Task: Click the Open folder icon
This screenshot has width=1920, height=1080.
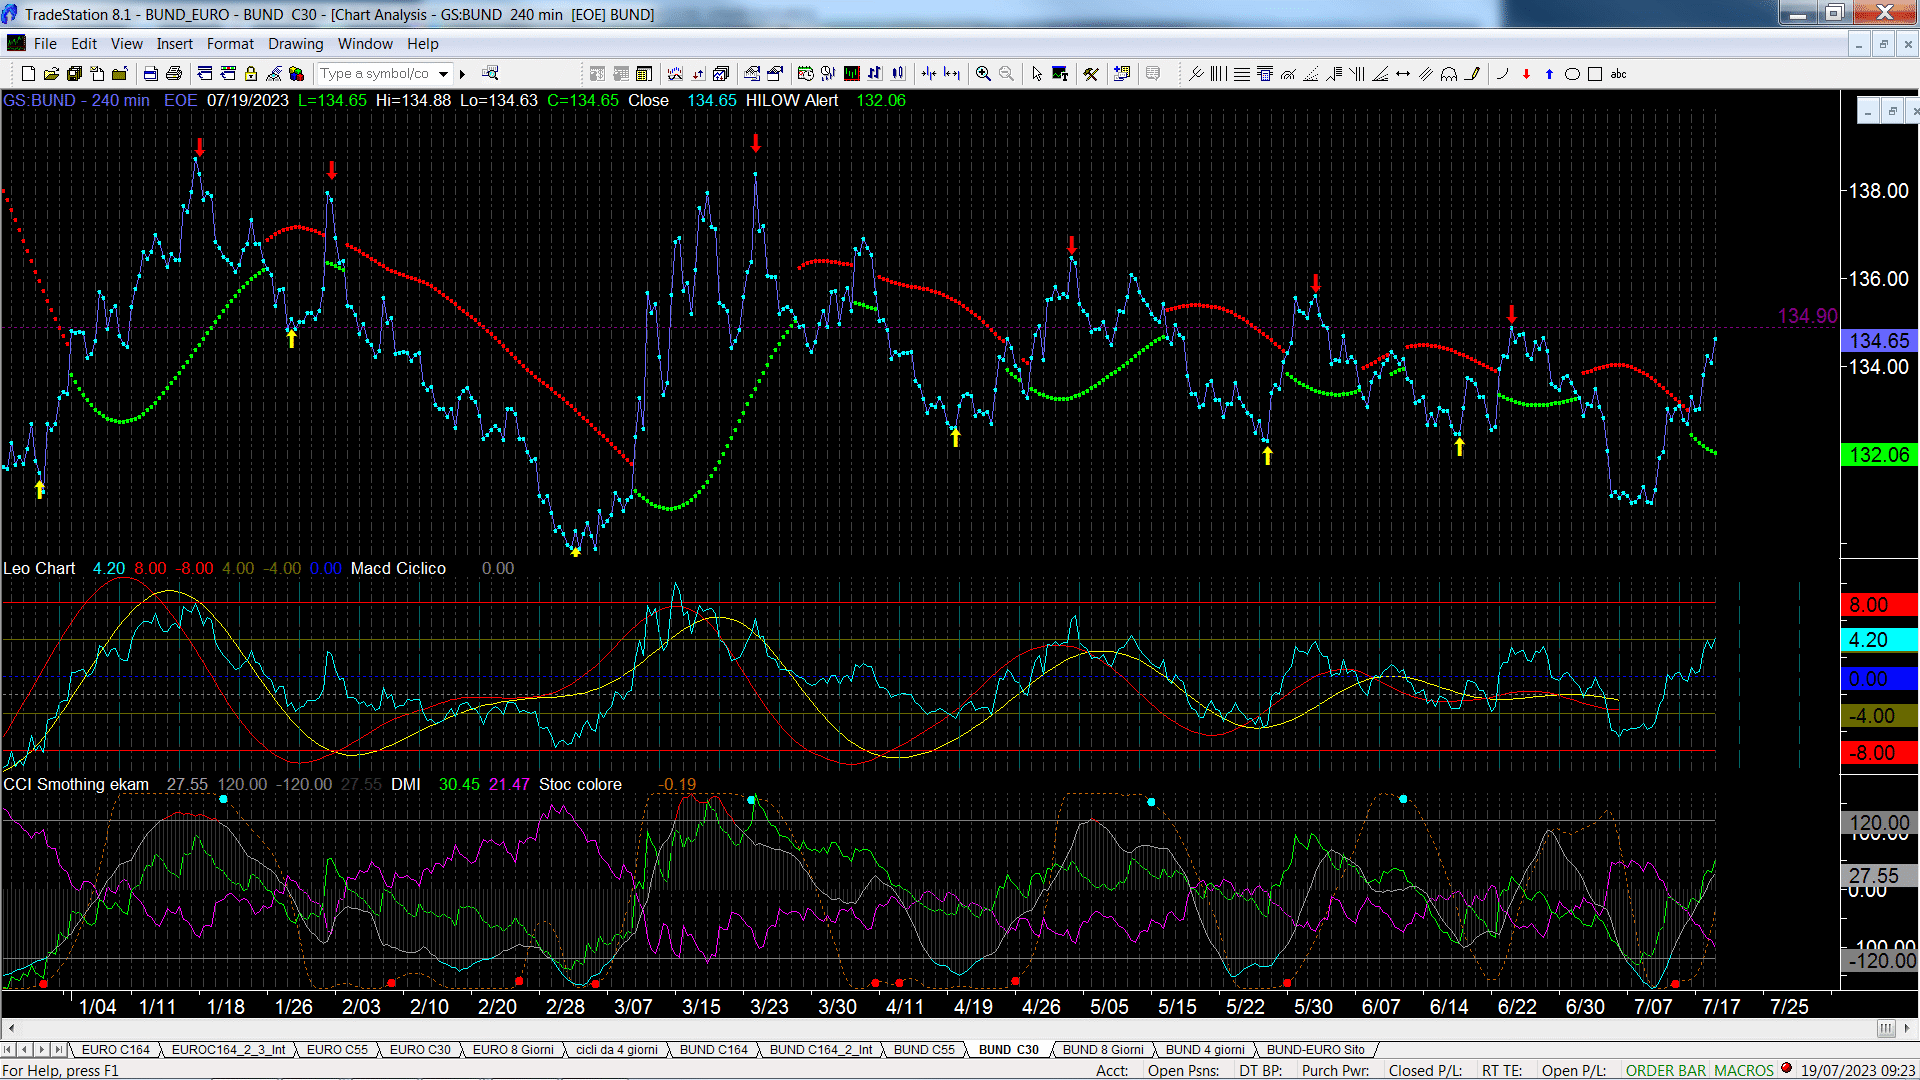Action: click(51, 74)
